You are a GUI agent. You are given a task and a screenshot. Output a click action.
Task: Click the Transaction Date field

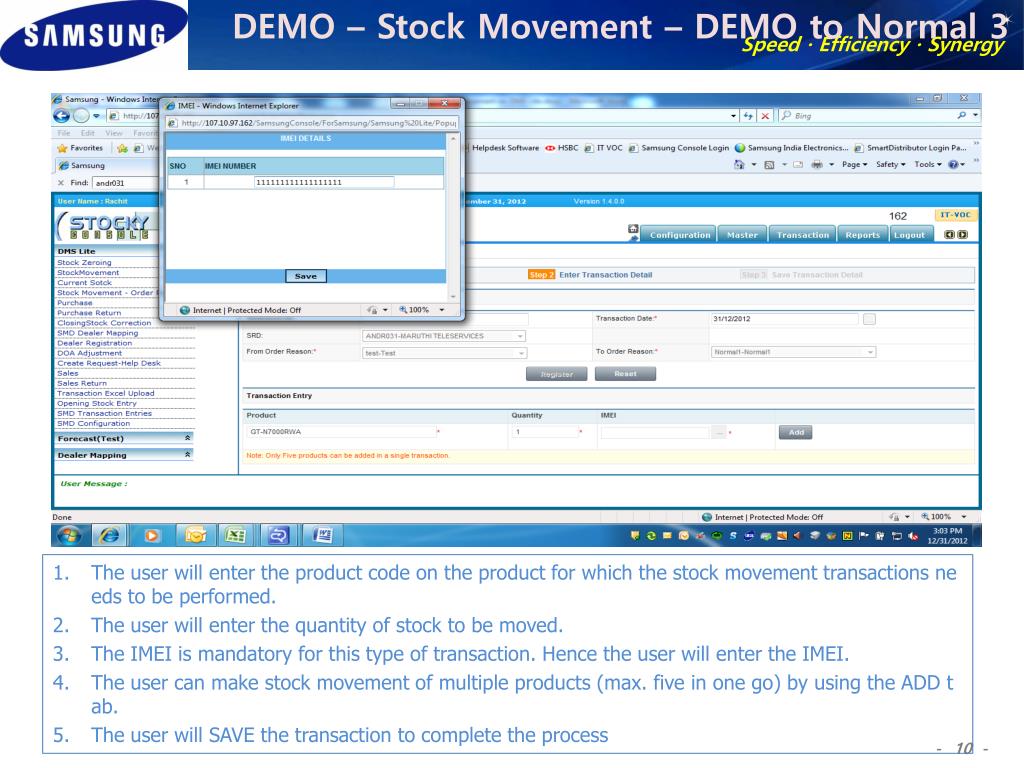pos(784,319)
